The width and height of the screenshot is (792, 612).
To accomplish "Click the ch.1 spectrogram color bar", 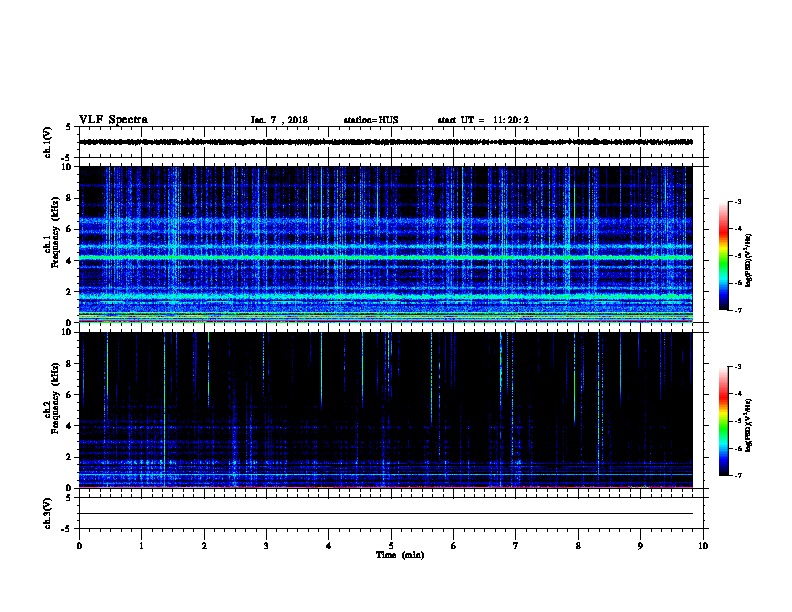I will (x=723, y=256).
